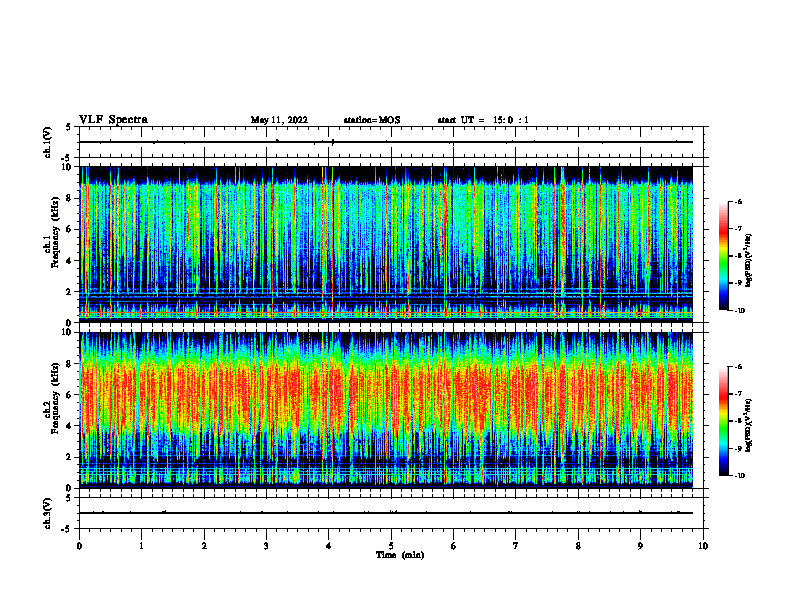Click the 'ch.3(V)' axis label
The image size is (792, 612).
pyautogui.click(x=48, y=513)
